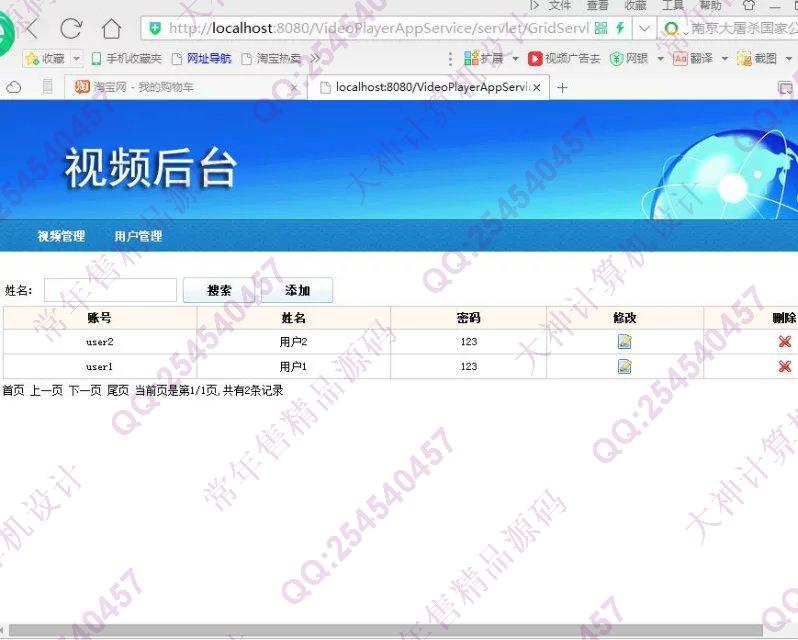The height and width of the screenshot is (640, 798).
Task: Select the localhost:8080 VideoPlayerAppService tab
Action: [429, 87]
